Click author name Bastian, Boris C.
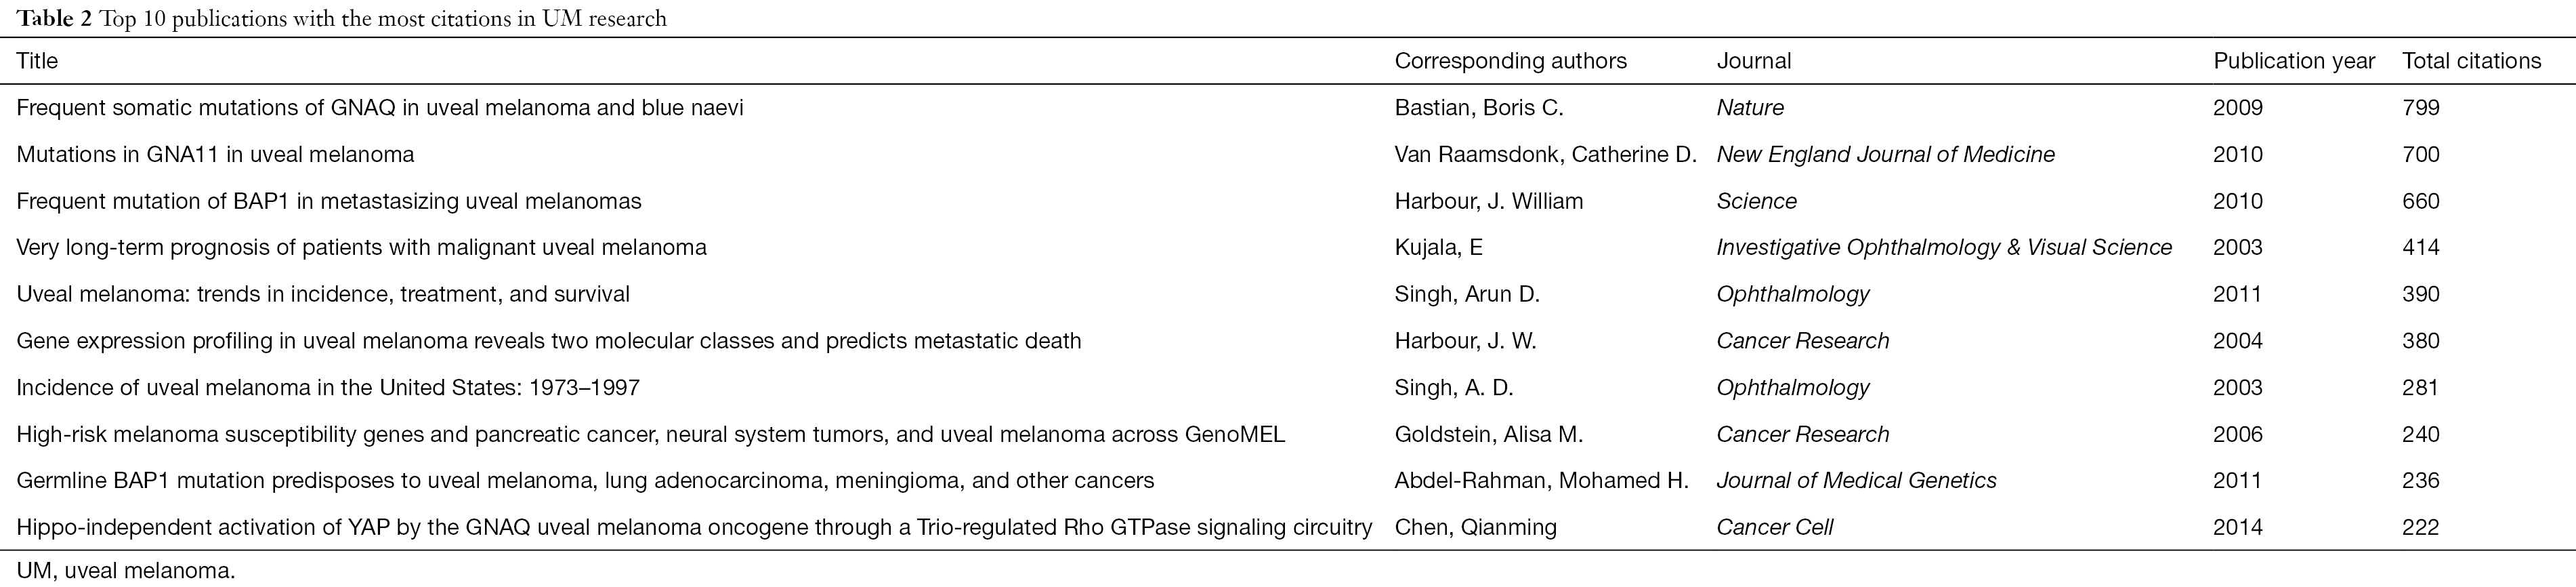The height and width of the screenshot is (587, 2576). [1478, 107]
